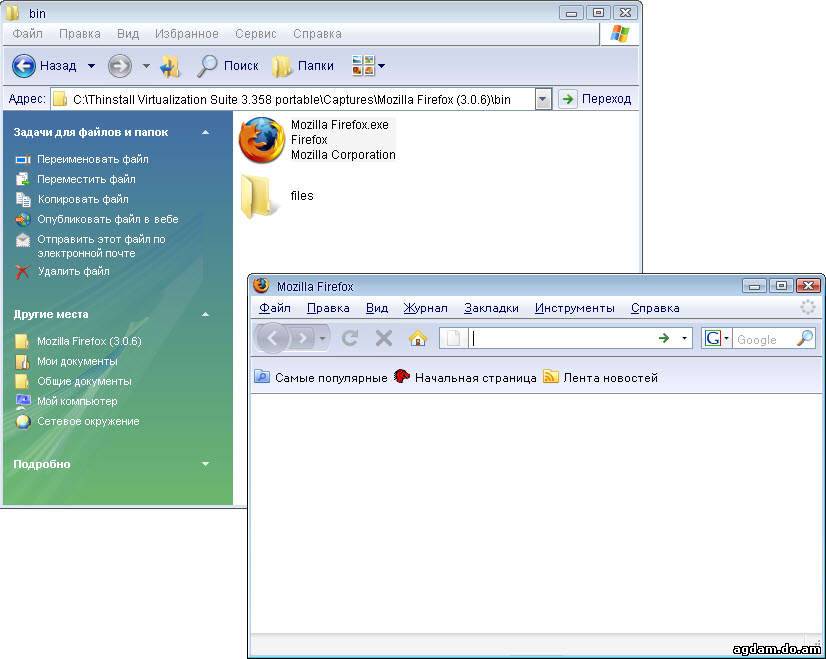
Task: Collapse the Задачи для файлов и папок panel
Action: [x=205, y=132]
